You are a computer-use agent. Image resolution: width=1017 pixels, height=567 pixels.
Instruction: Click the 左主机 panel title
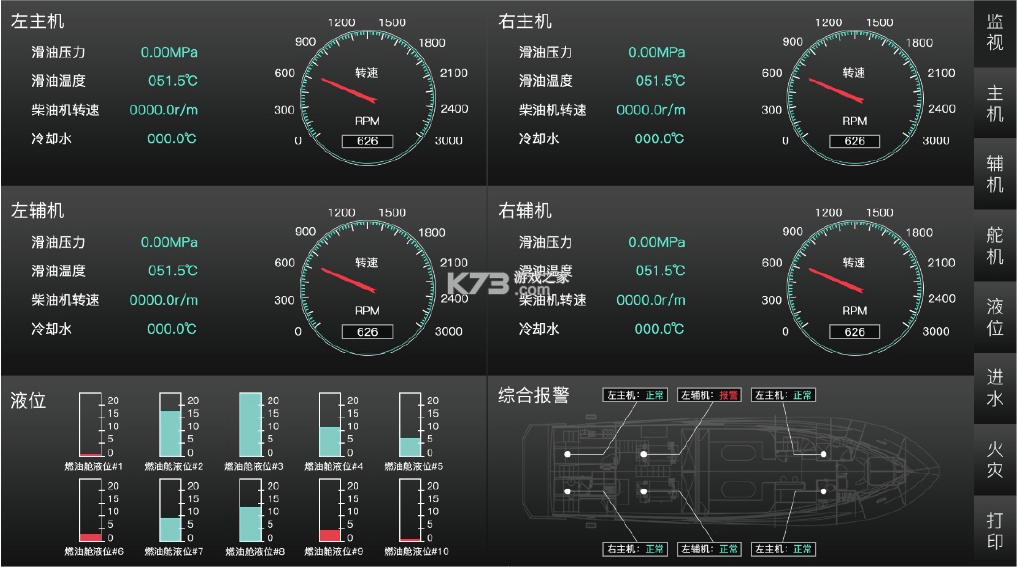point(38,21)
